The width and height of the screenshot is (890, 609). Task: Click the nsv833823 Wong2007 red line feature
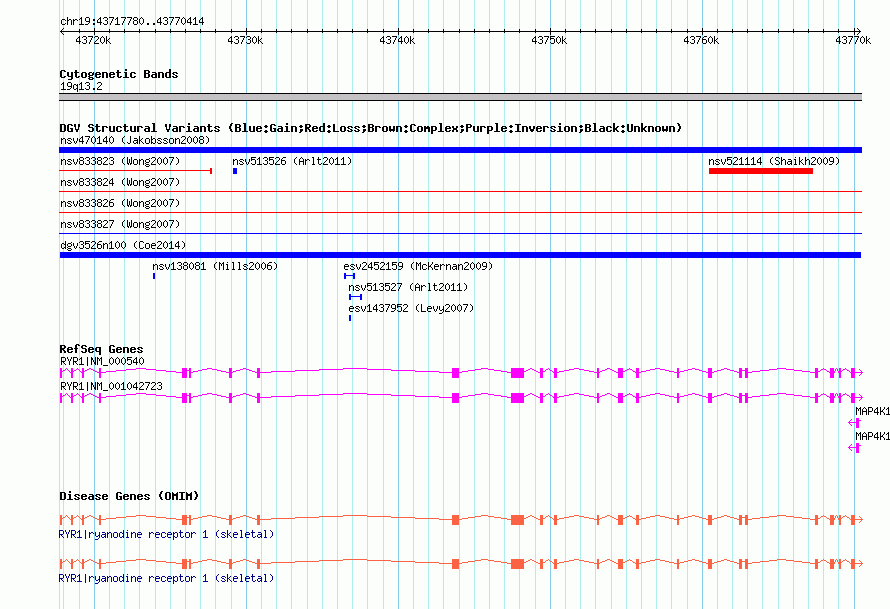(x=136, y=171)
